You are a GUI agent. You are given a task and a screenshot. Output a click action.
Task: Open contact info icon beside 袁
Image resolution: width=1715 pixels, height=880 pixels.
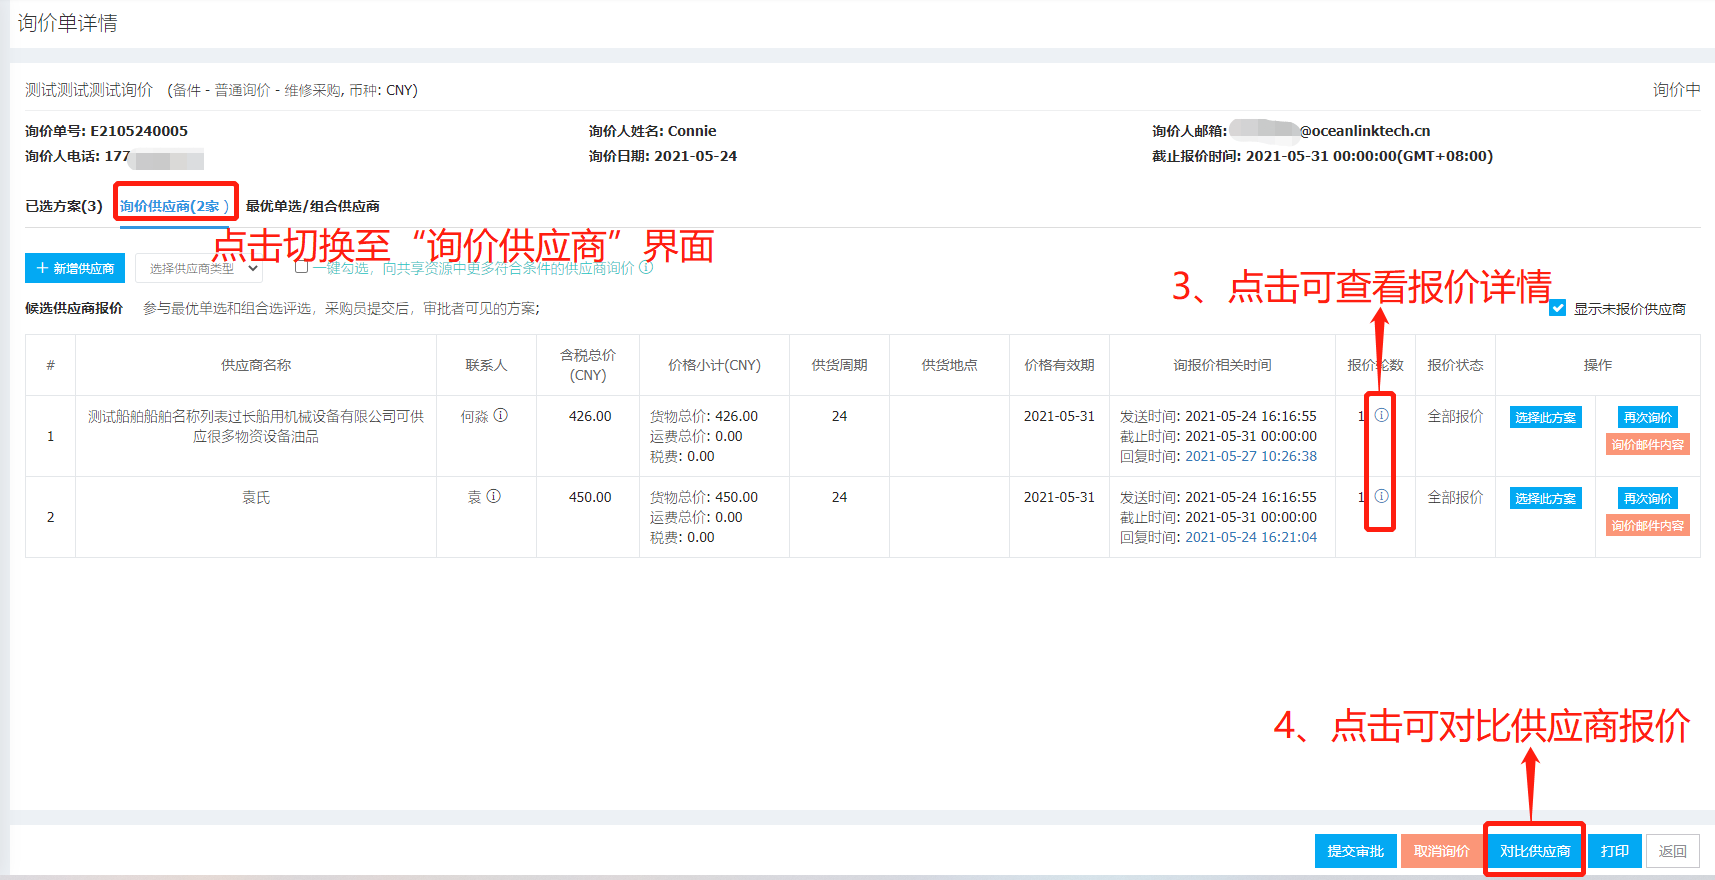point(494,496)
